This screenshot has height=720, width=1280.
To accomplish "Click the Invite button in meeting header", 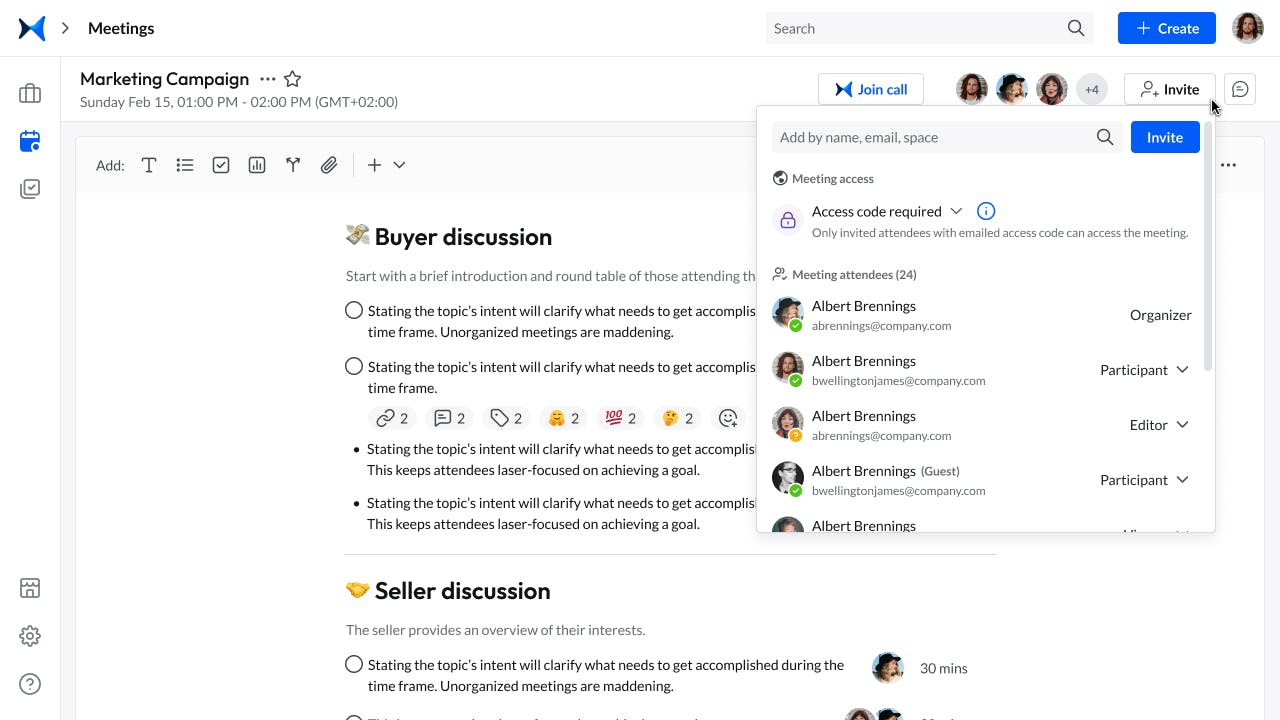I will [x=1169, y=89].
